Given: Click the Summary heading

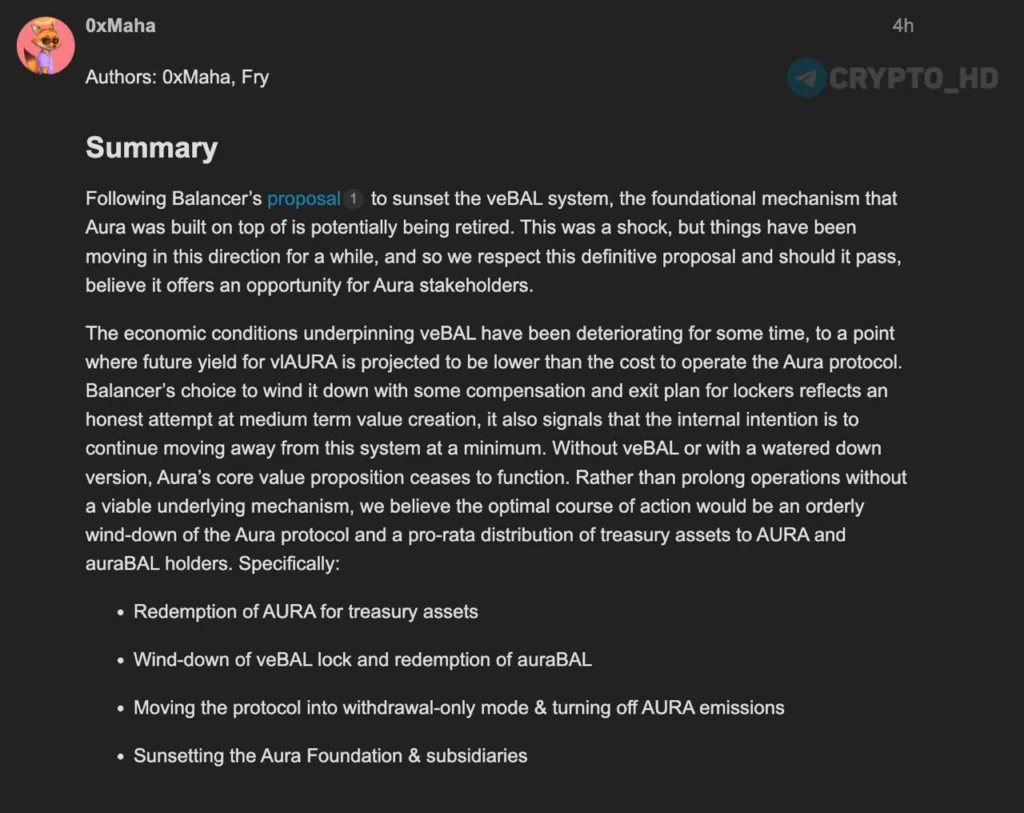Looking at the screenshot, I should (x=151, y=148).
